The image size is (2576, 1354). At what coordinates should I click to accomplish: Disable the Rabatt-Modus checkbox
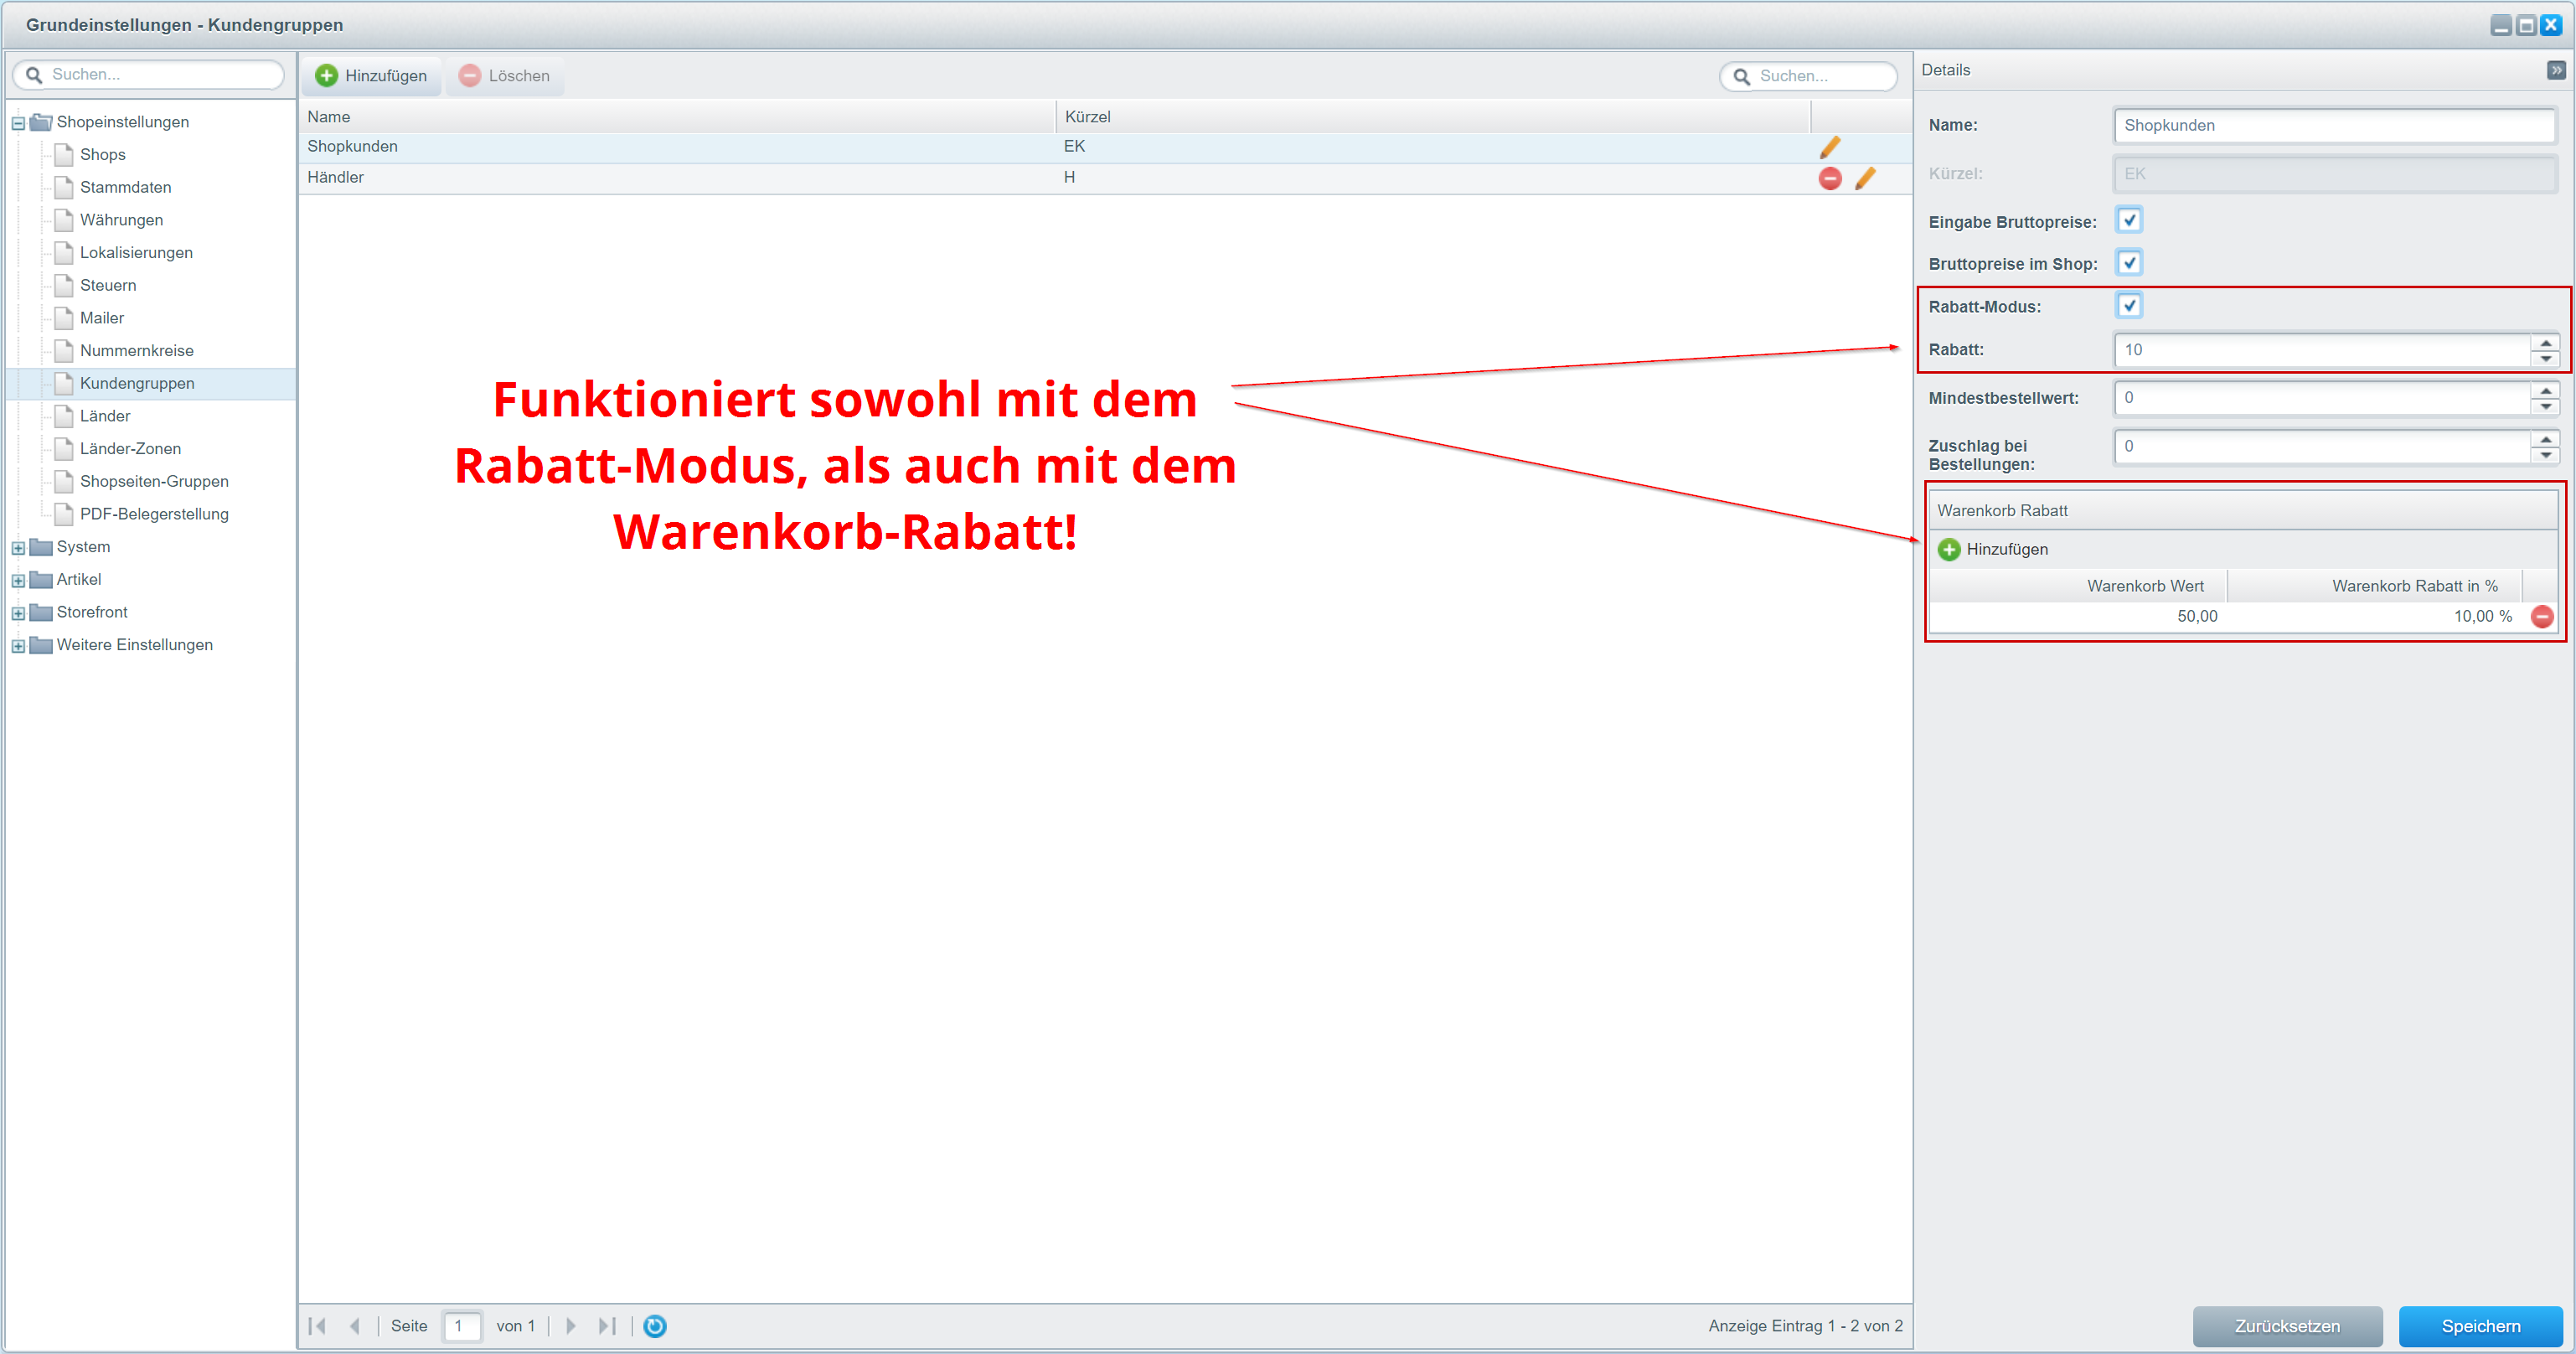click(2129, 306)
